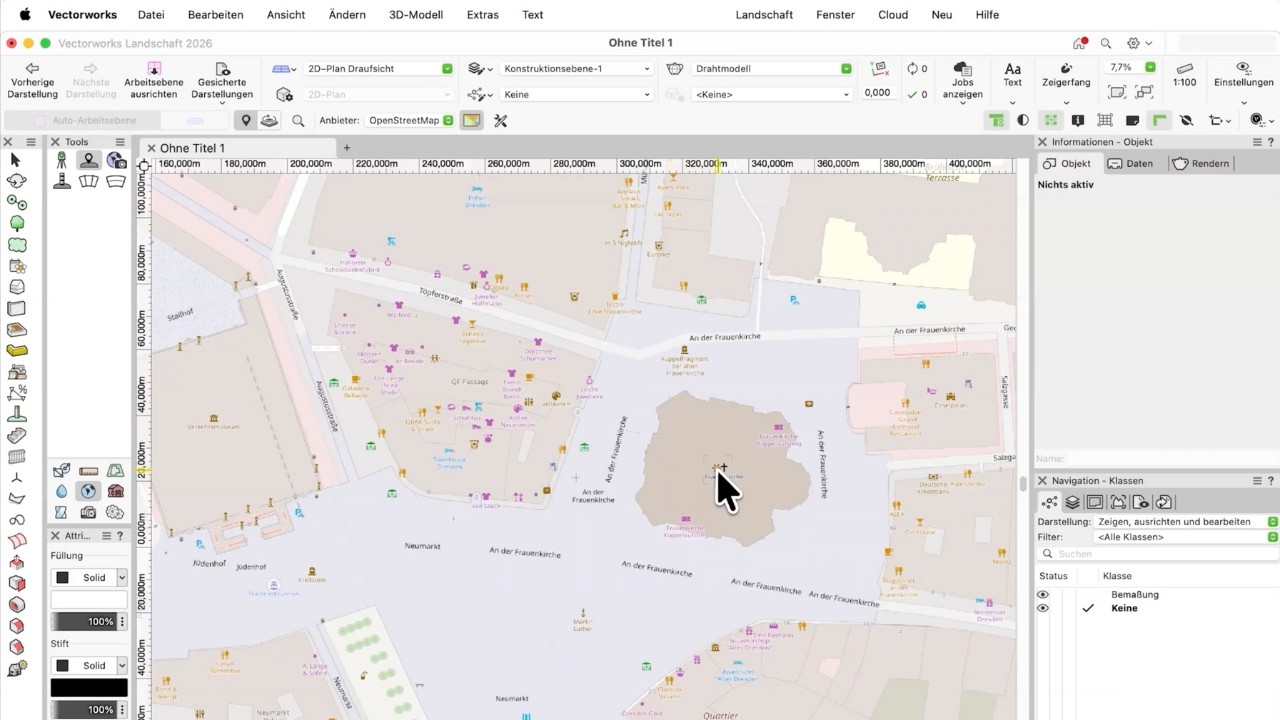Open the Keine class dropdown in toolbar

(x=576, y=94)
